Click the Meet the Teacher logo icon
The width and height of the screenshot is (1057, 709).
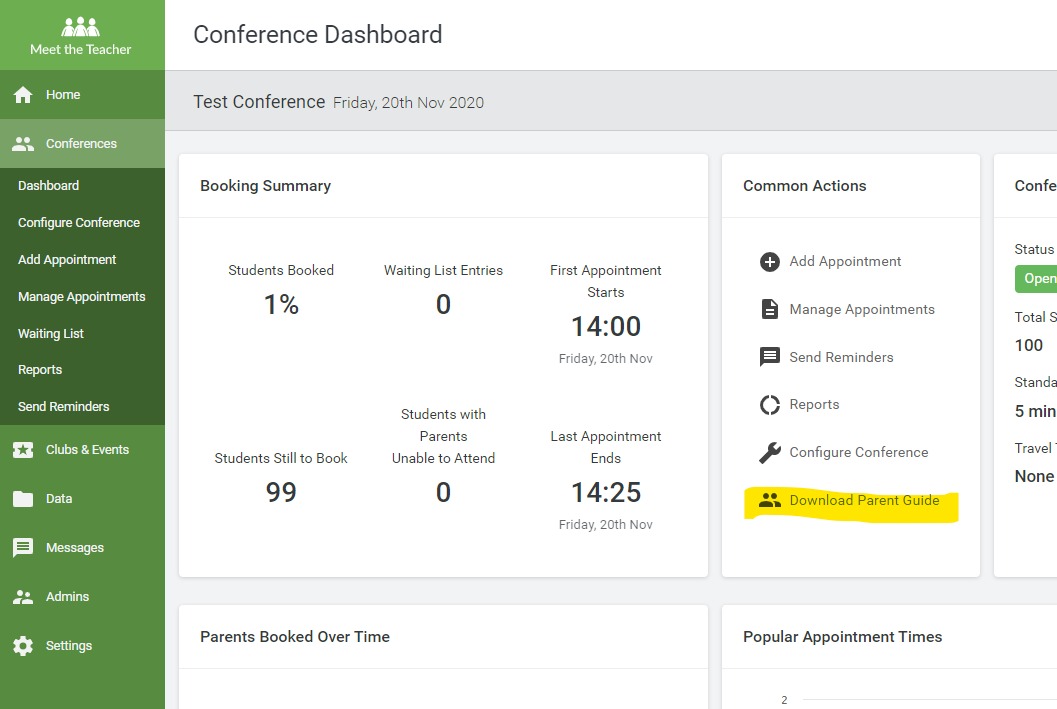[x=80, y=27]
